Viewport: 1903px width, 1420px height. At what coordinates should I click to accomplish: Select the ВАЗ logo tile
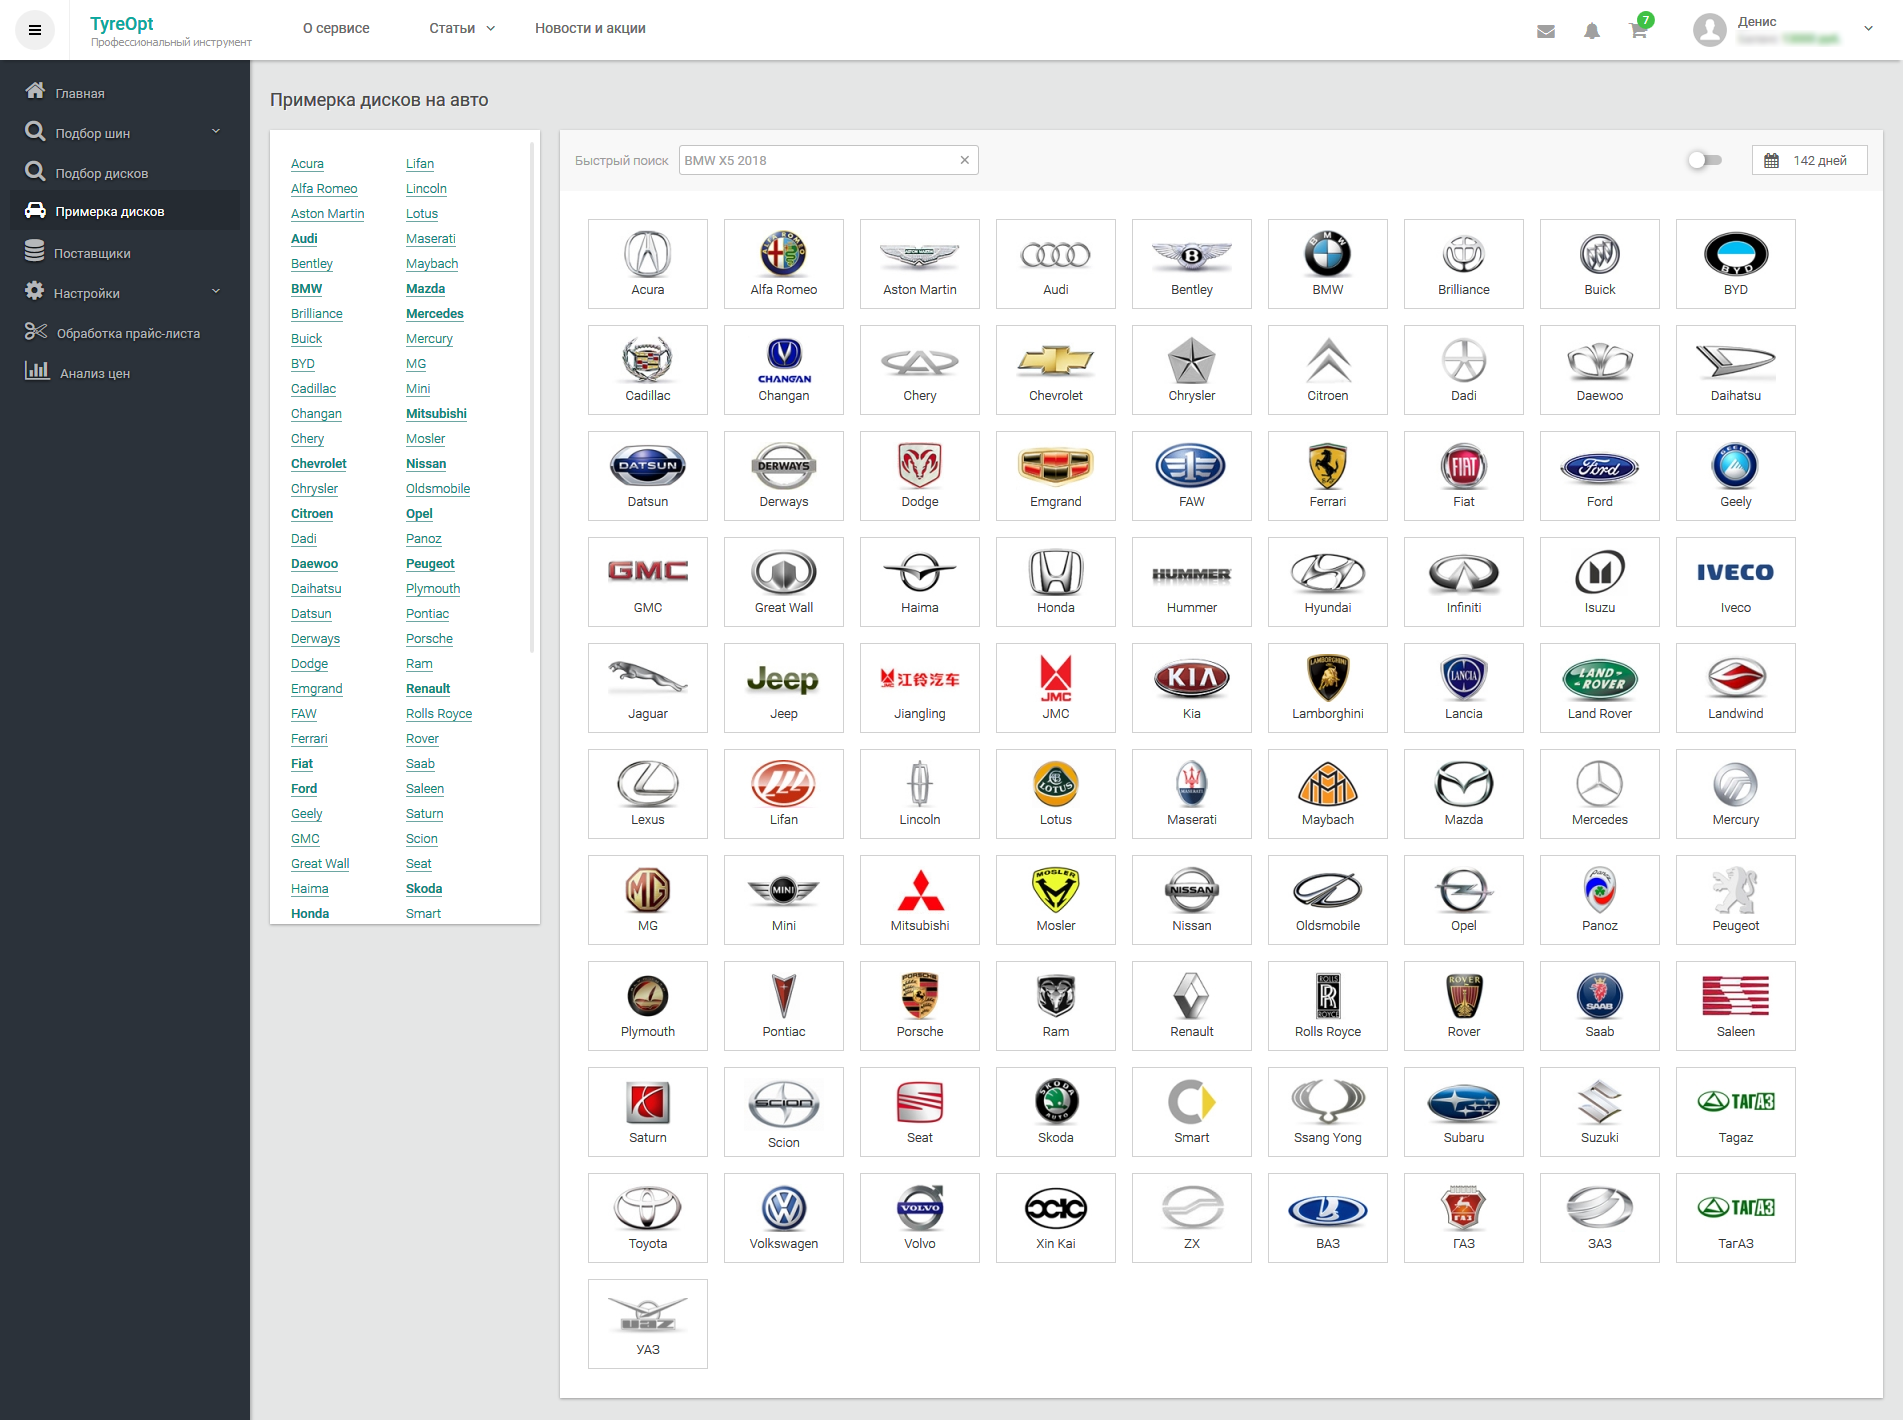(1328, 1218)
